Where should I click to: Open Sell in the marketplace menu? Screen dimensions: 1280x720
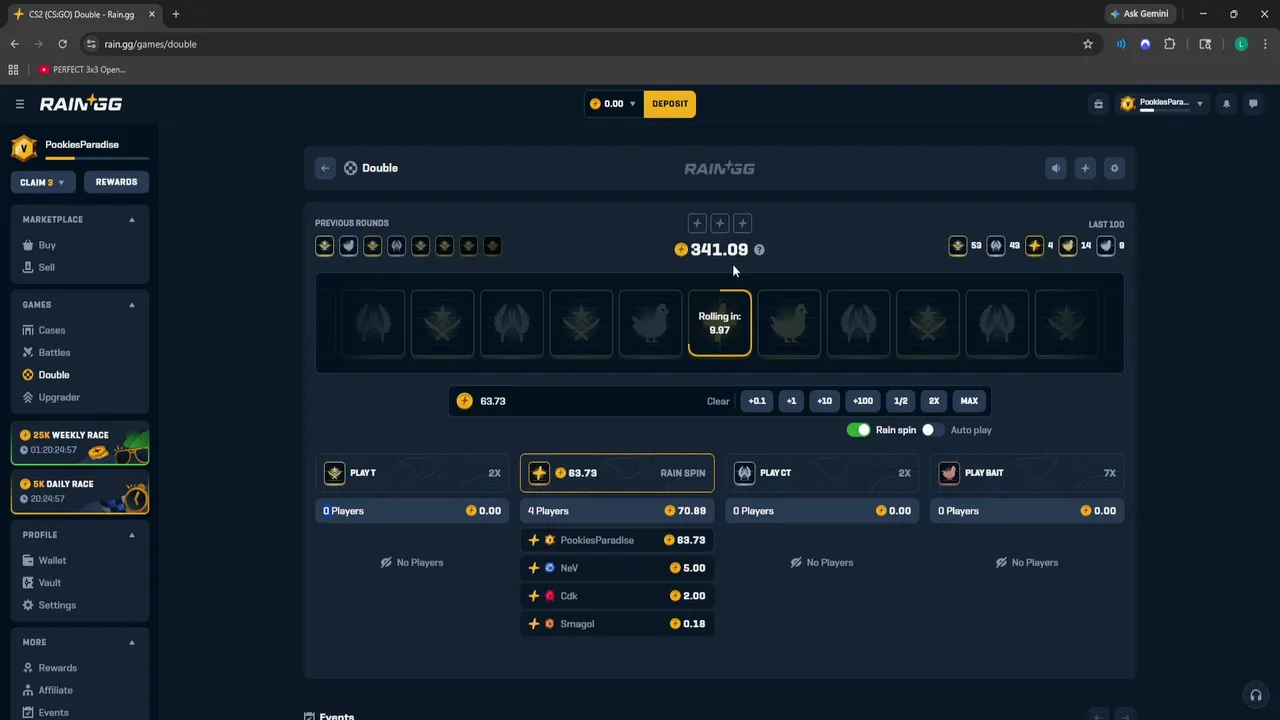(46, 267)
